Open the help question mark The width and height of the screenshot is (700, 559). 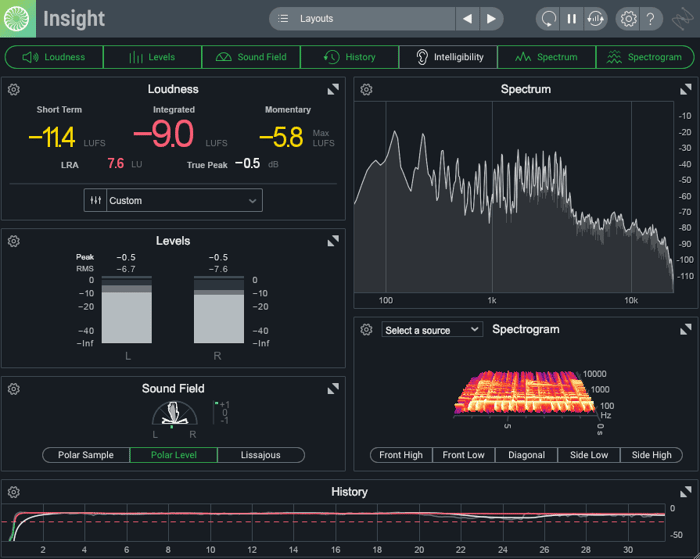point(651,19)
